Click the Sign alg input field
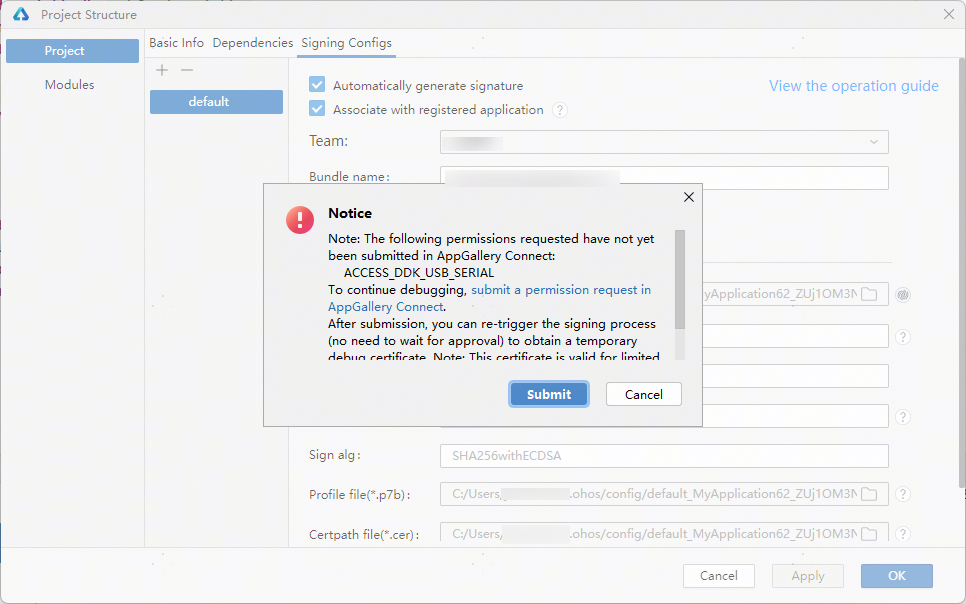The height and width of the screenshot is (604, 966). point(663,456)
